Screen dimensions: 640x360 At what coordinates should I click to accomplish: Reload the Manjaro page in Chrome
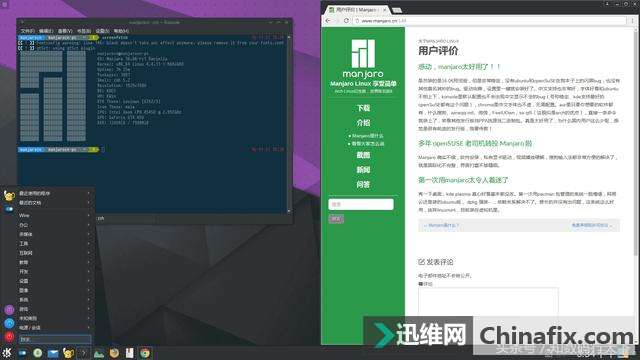tap(346, 20)
